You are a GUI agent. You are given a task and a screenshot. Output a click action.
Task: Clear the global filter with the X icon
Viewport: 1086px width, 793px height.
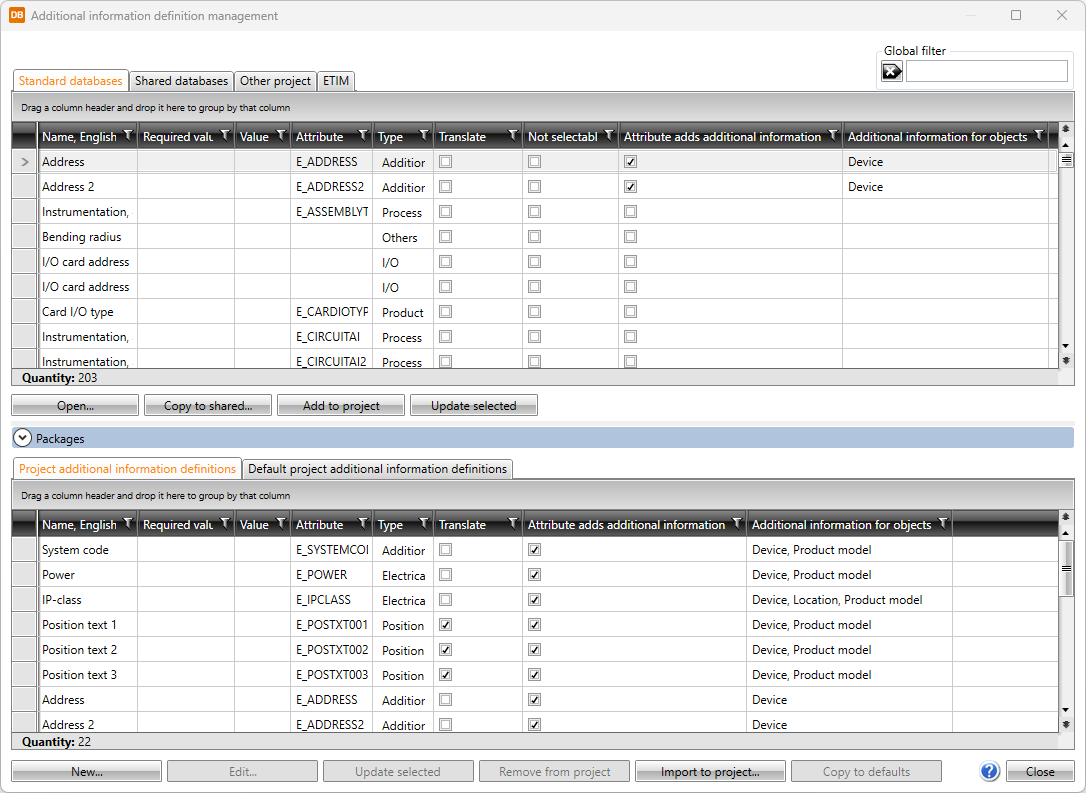click(x=891, y=71)
